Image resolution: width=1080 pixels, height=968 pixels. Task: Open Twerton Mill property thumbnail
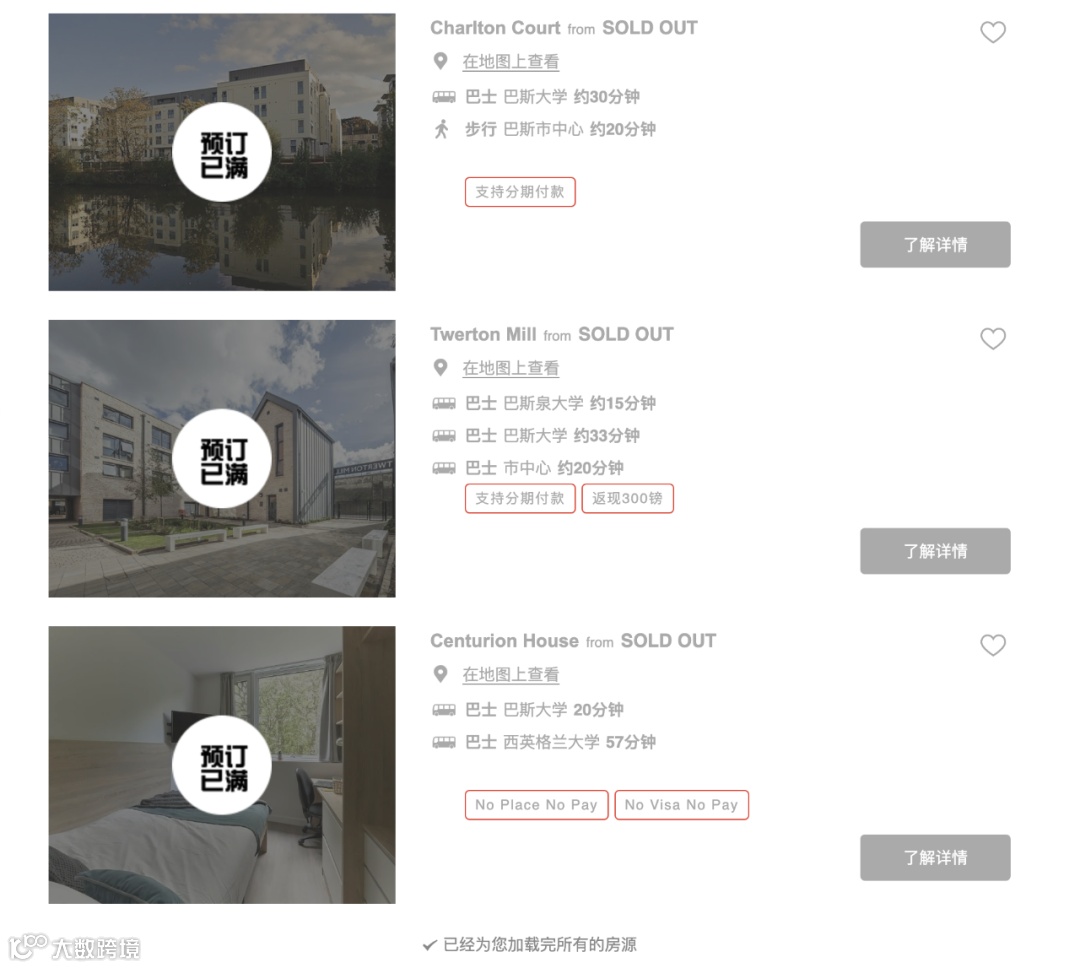(222, 458)
